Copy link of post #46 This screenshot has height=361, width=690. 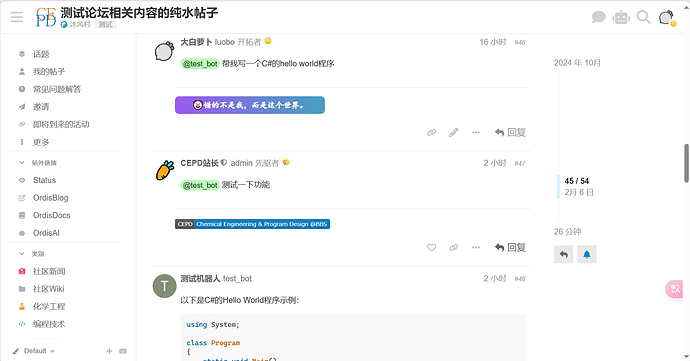(x=432, y=133)
